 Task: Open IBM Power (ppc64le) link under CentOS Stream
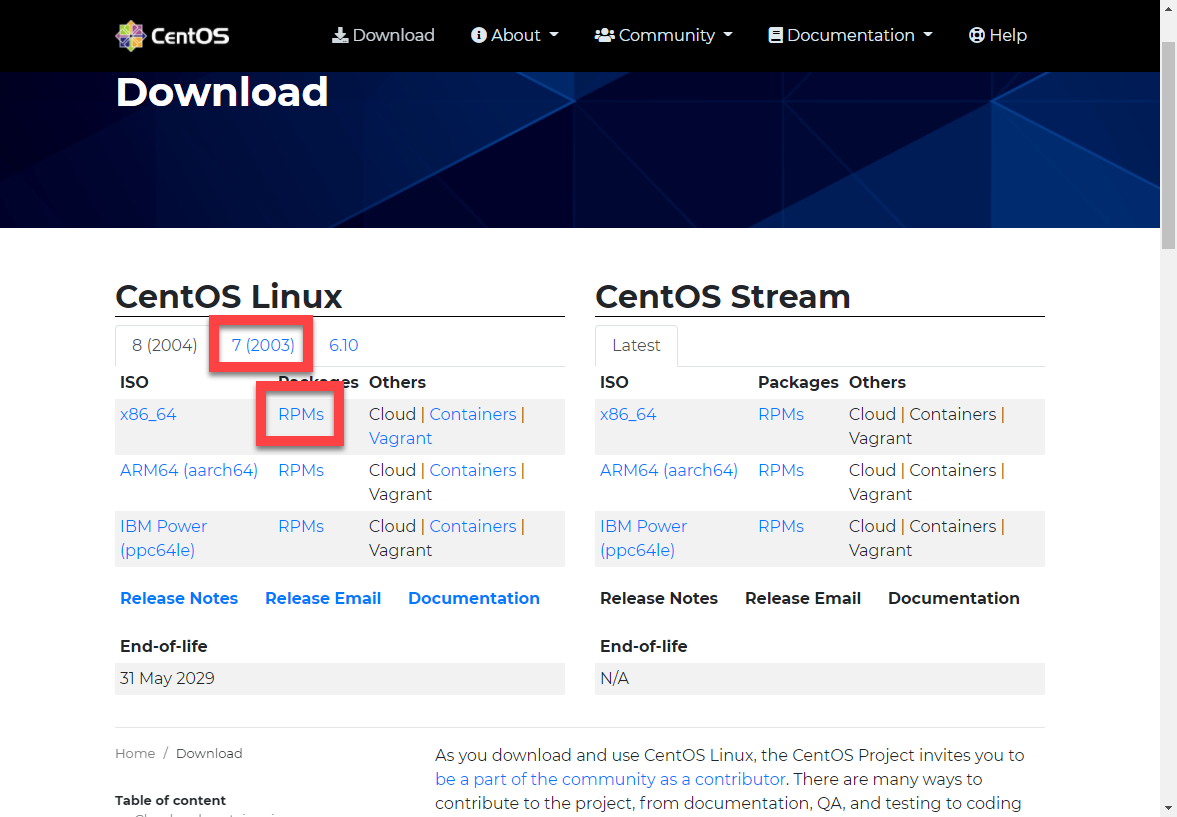point(643,538)
